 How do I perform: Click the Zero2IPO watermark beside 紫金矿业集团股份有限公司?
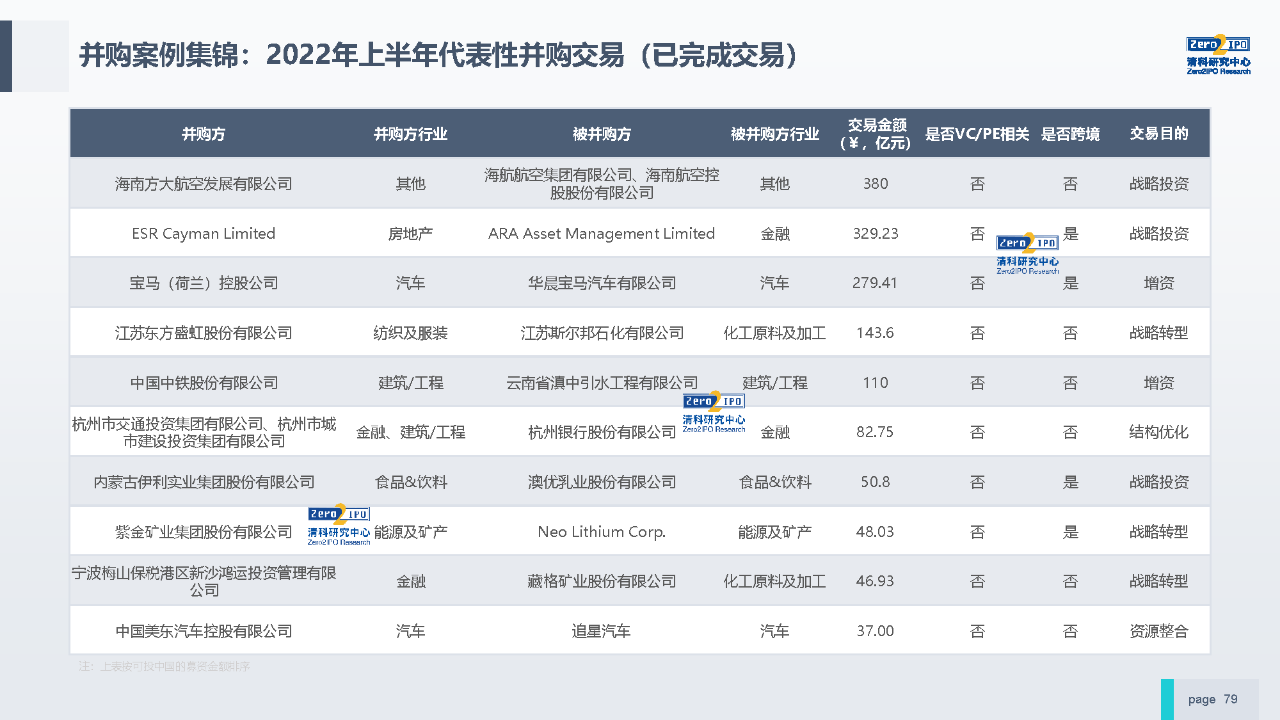[339, 526]
